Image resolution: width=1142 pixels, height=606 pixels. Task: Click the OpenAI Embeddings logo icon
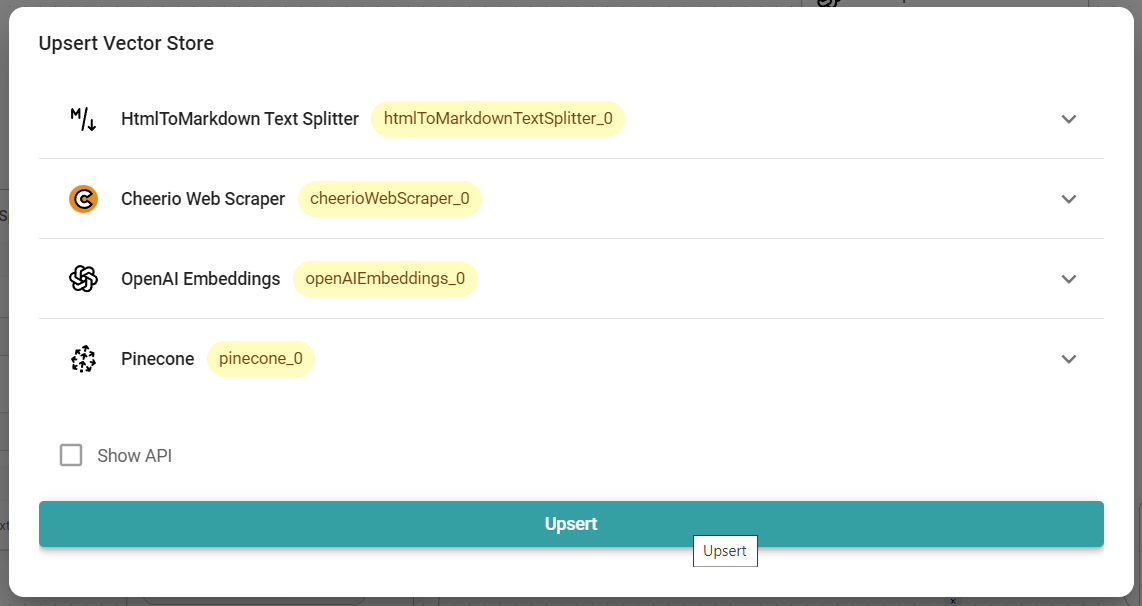pyautogui.click(x=83, y=279)
